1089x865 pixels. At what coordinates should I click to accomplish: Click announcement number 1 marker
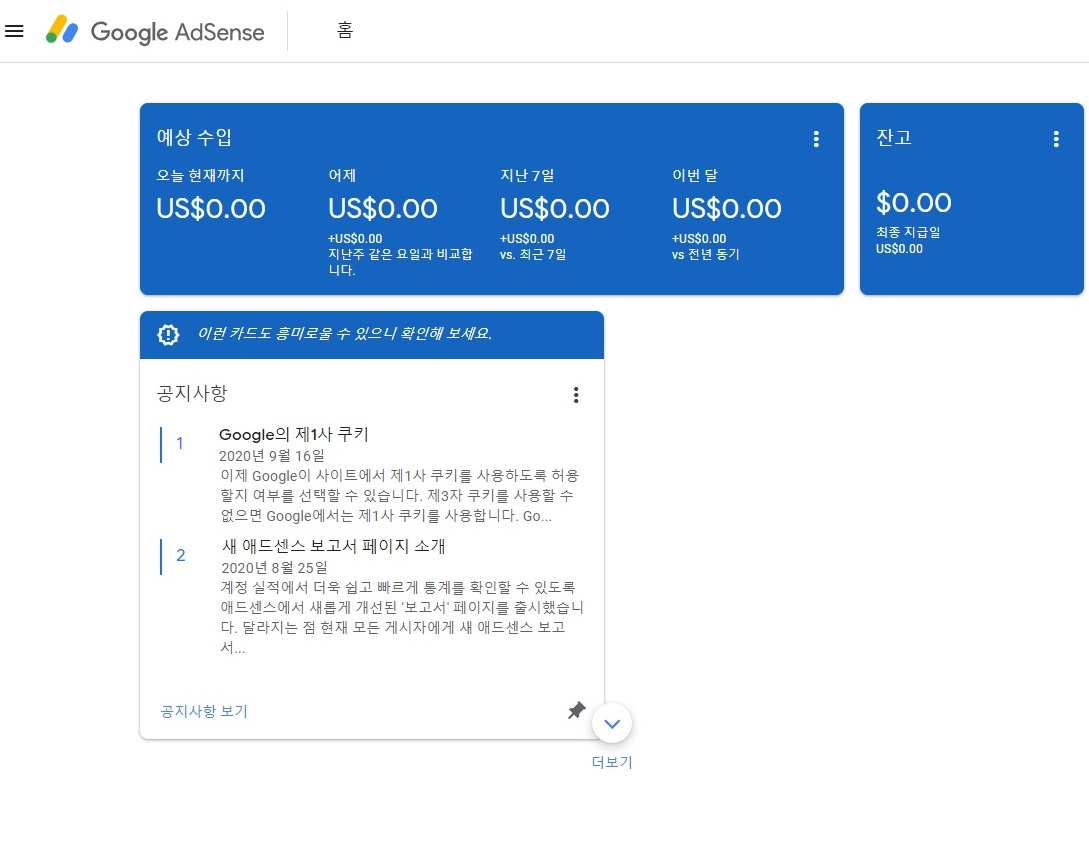pyautogui.click(x=179, y=443)
